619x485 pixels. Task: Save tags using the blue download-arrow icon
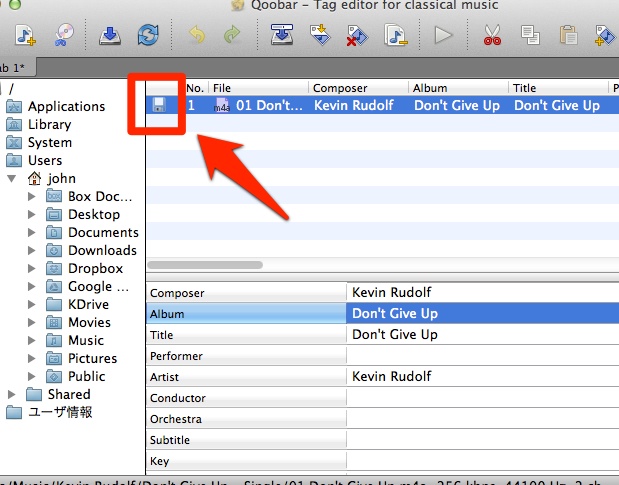click(109, 35)
